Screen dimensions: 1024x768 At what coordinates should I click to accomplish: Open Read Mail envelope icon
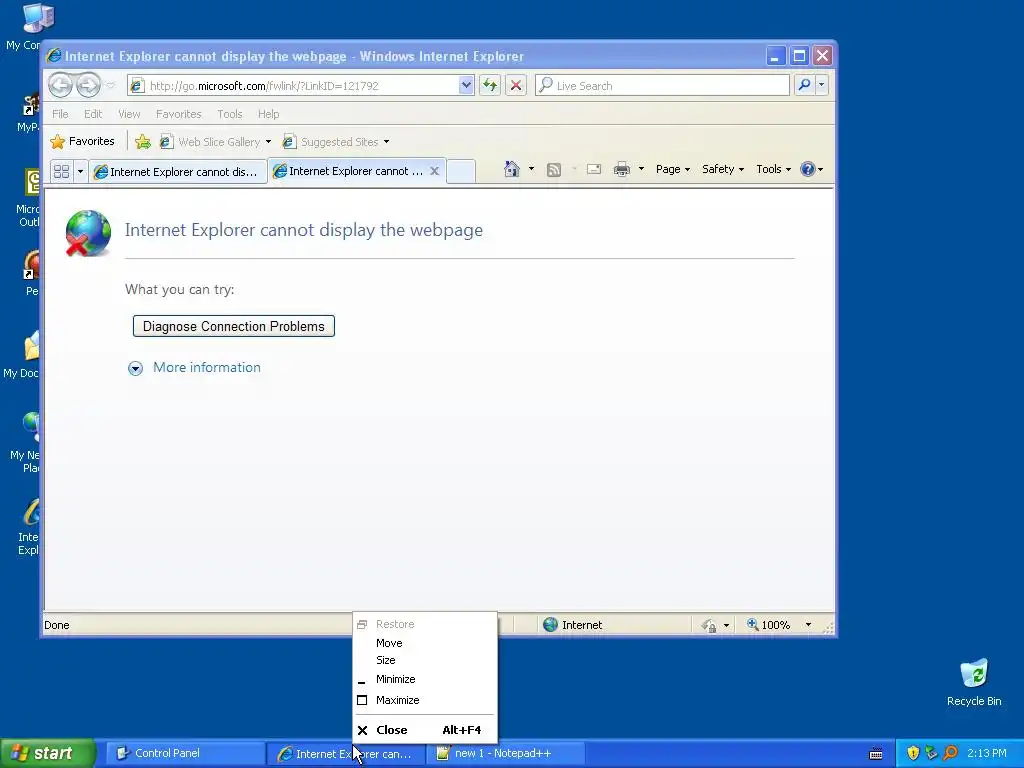(x=594, y=169)
